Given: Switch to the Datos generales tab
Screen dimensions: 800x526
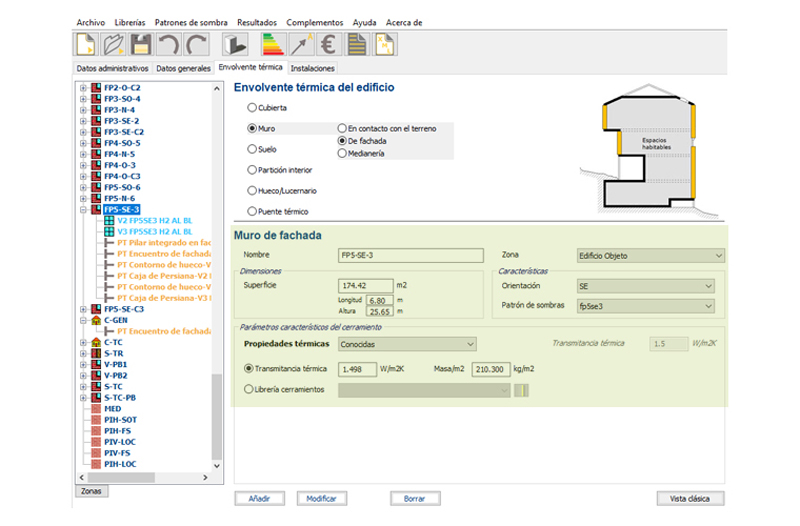Looking at the screenshot, I should [x=183, y=68].
